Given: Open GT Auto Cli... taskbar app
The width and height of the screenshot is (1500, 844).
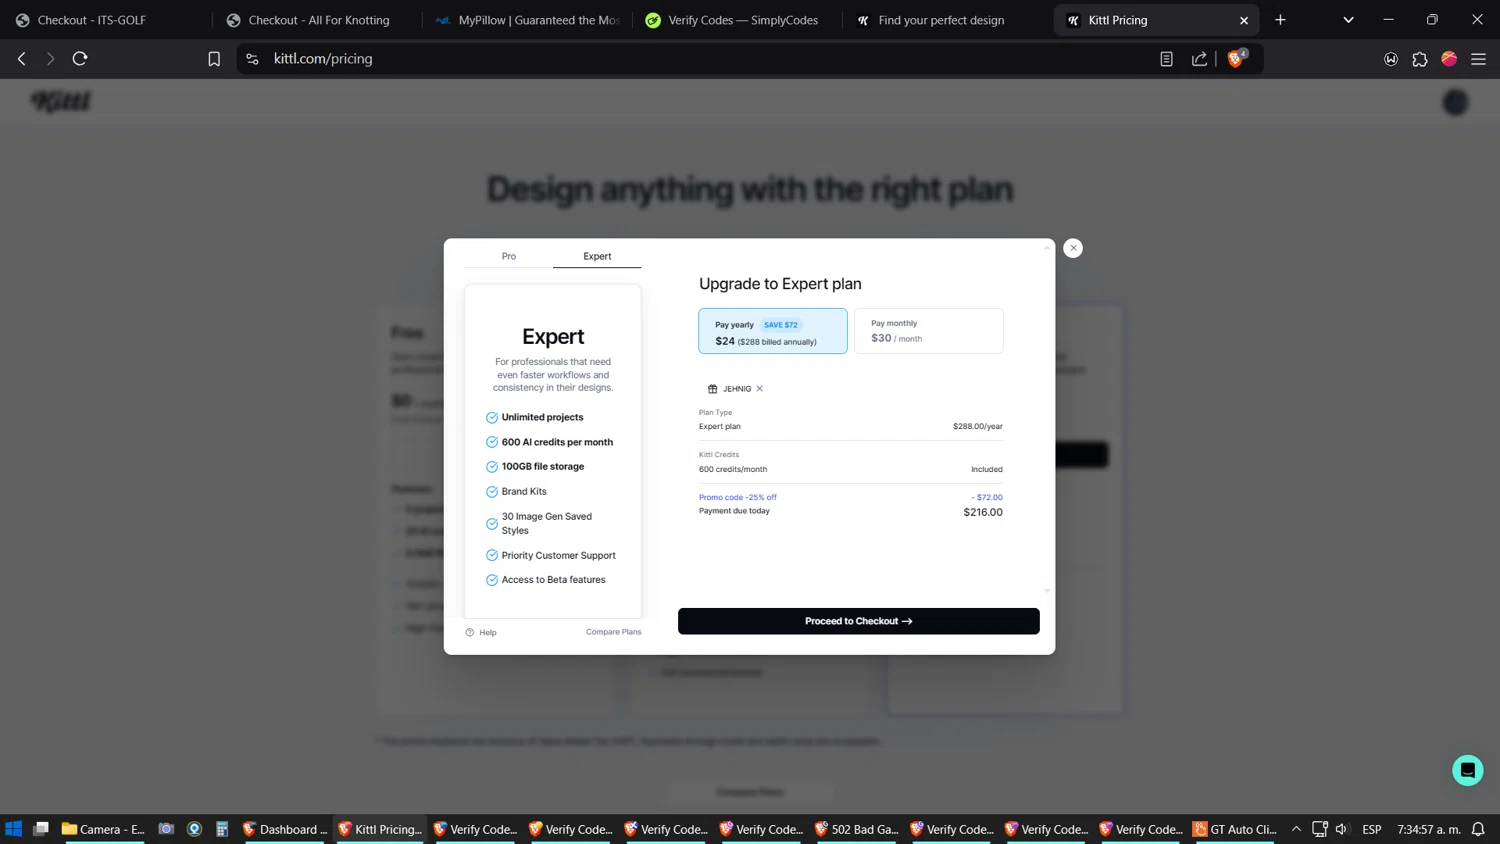Looking at the screenshot, I should pyautogui.click(x=1235, y=829).
